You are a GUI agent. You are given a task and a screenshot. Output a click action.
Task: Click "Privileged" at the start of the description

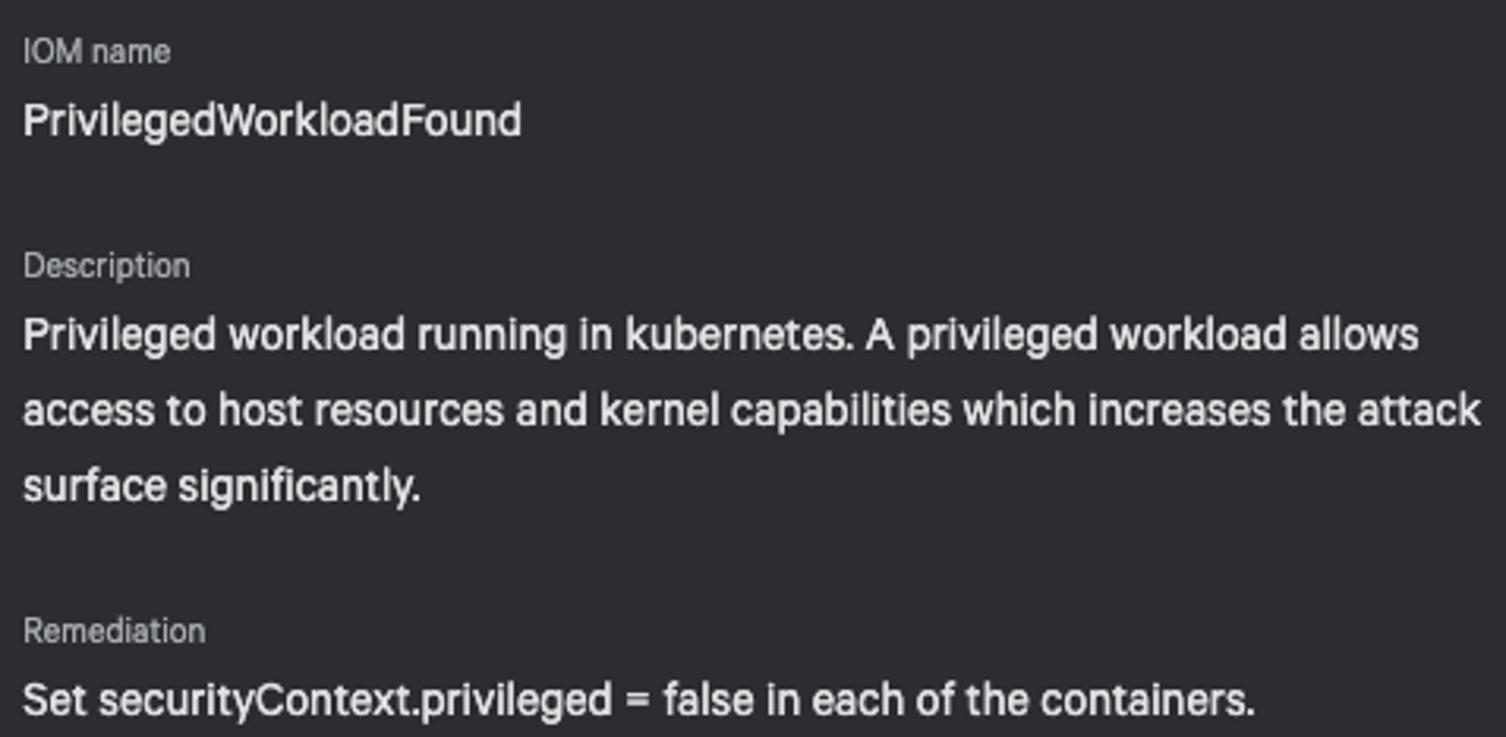point(119,335)
